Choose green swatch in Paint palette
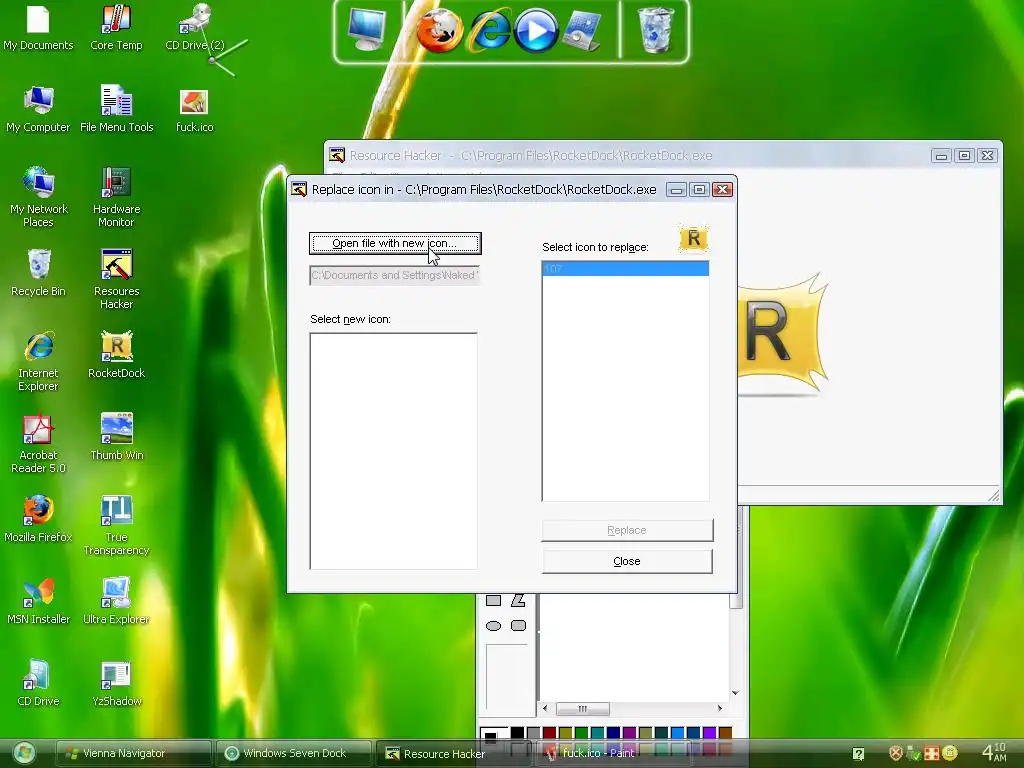Viewport: 1024px width, 768px height. click(x=581, y=733)
